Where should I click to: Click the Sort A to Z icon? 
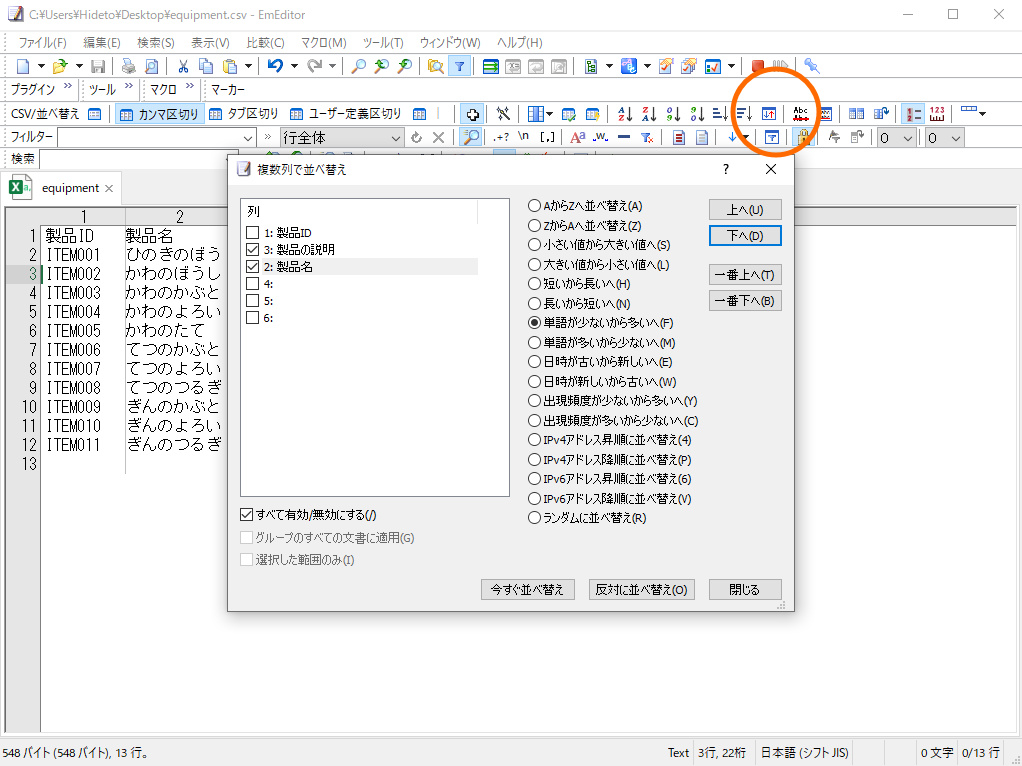[x=625, y=114]
